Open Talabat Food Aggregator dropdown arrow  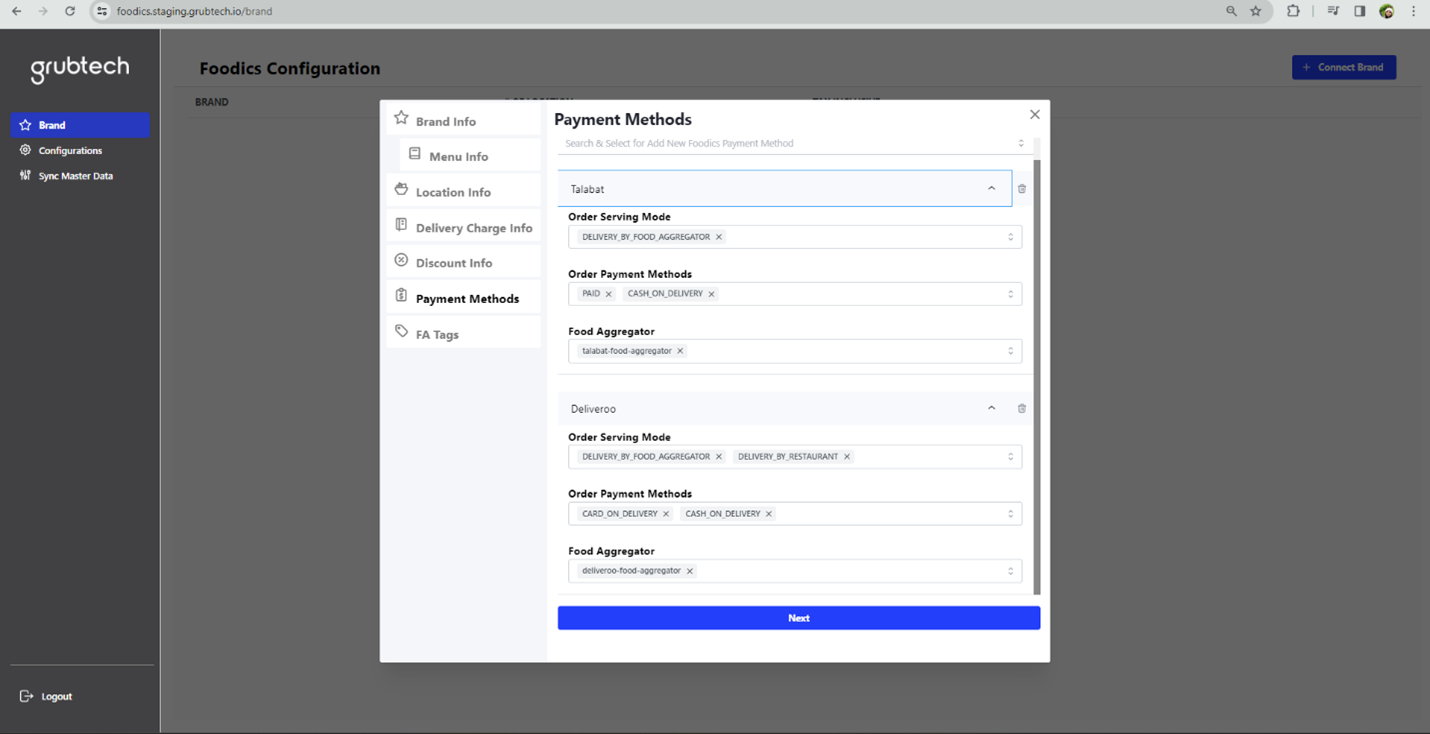[1010, 351]
